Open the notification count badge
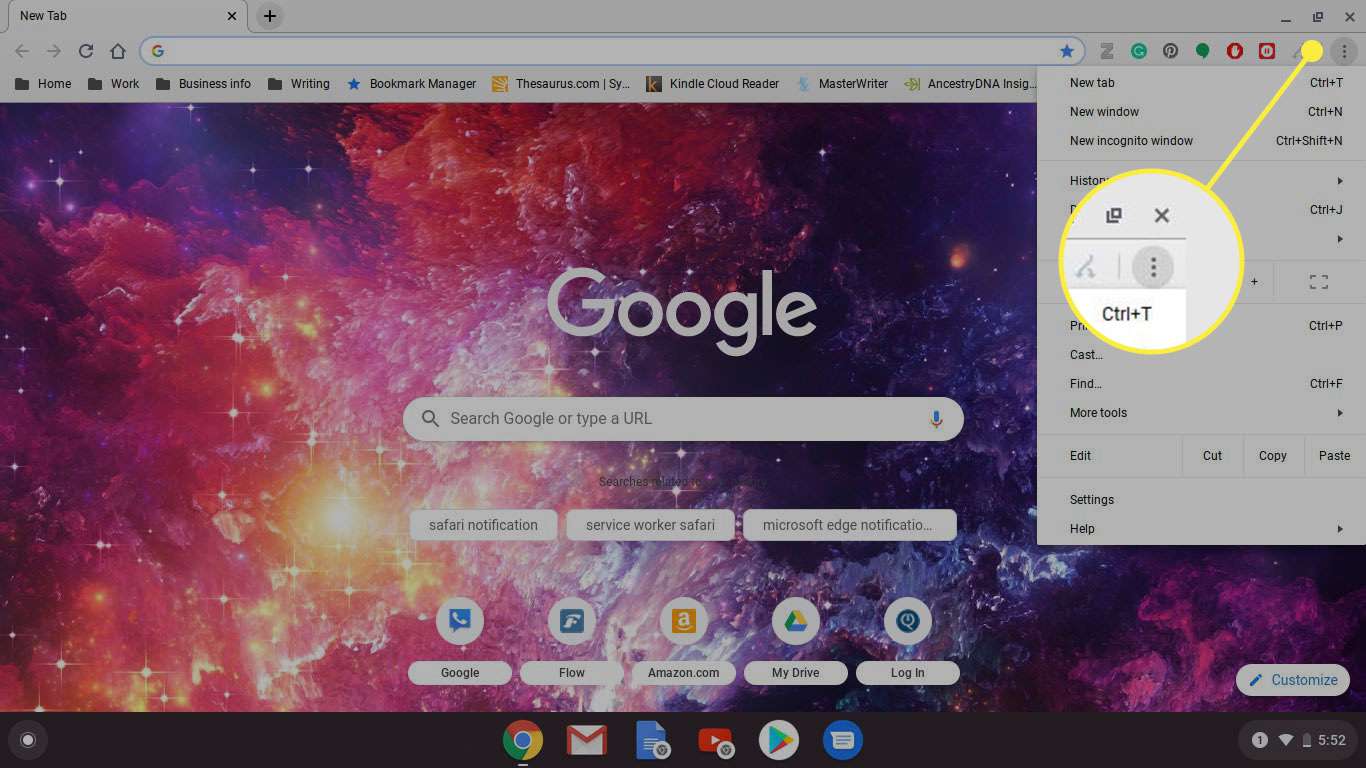Screen dimensions: 1366x768 tap(1260, 741)
